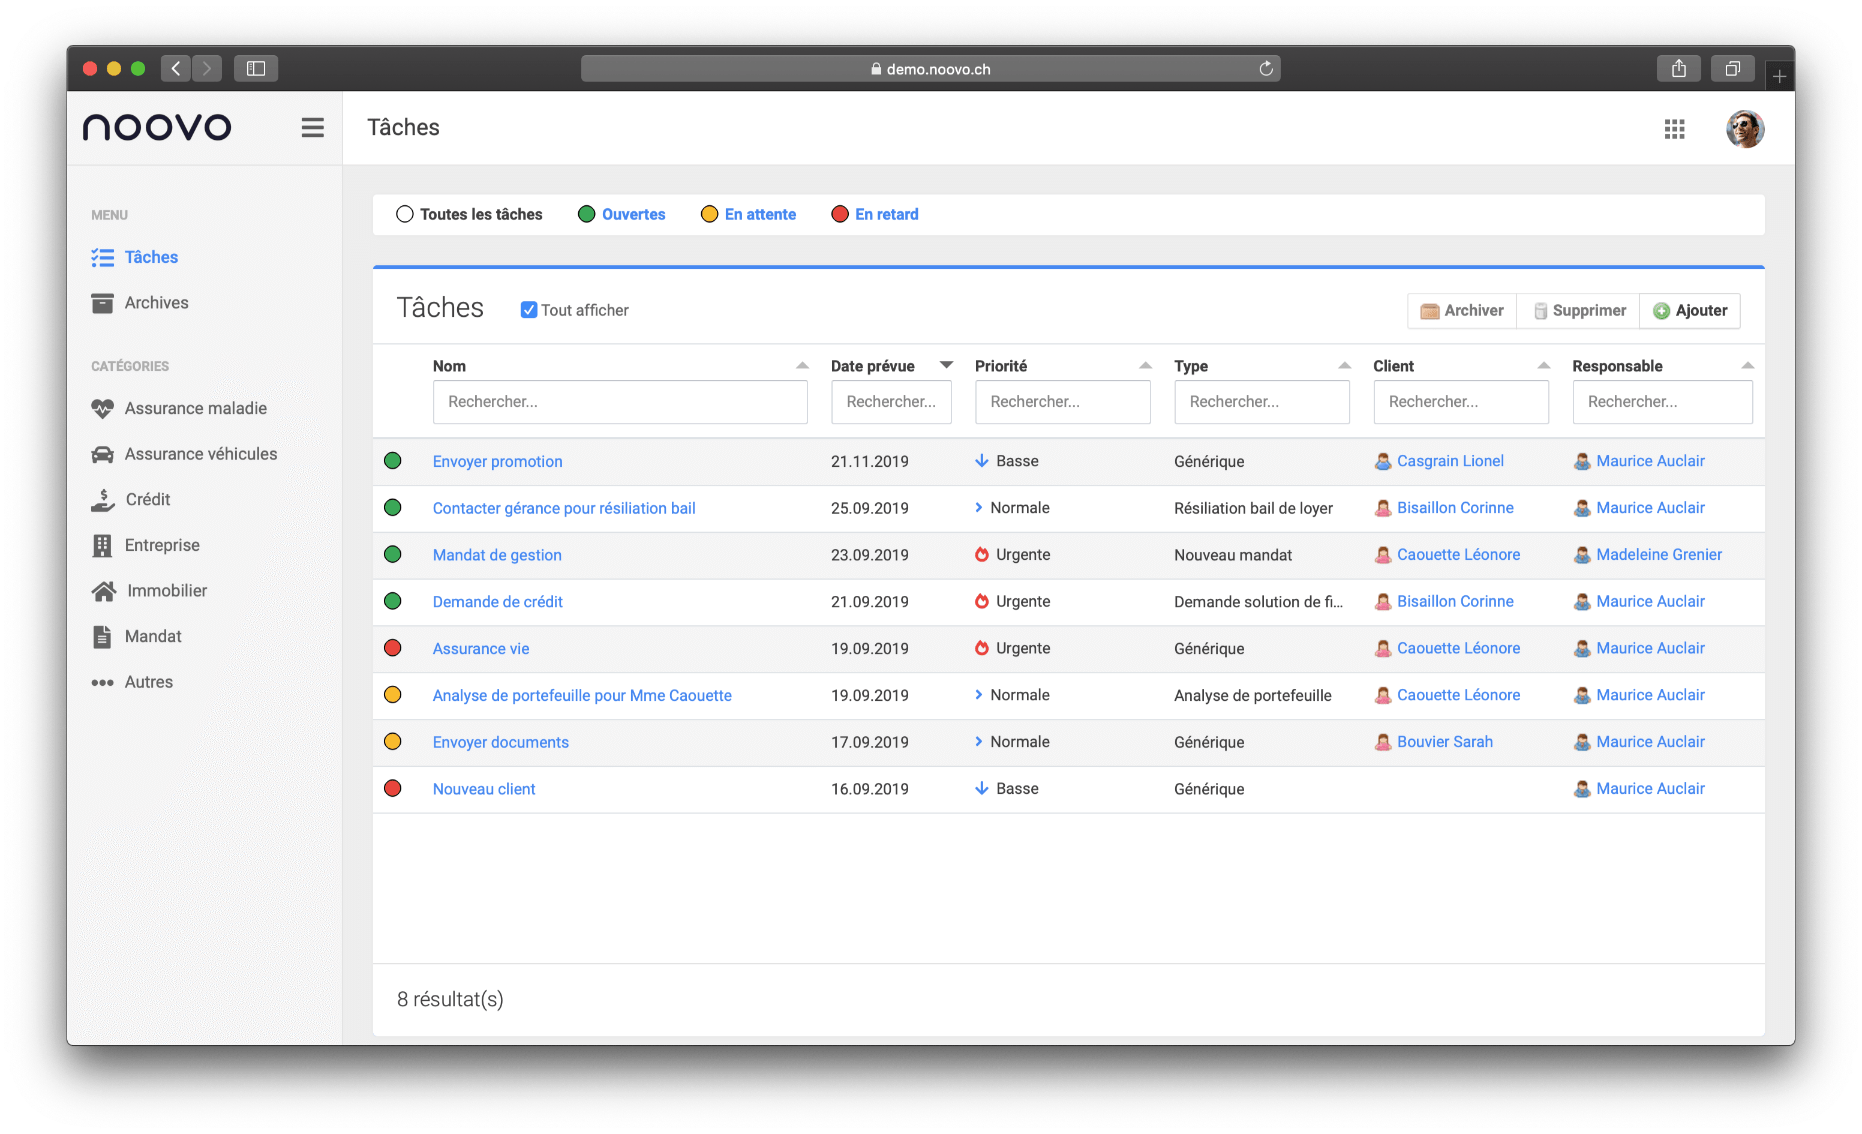
Task: Sort the Responsable column
Action: (x=1747, y=366)
